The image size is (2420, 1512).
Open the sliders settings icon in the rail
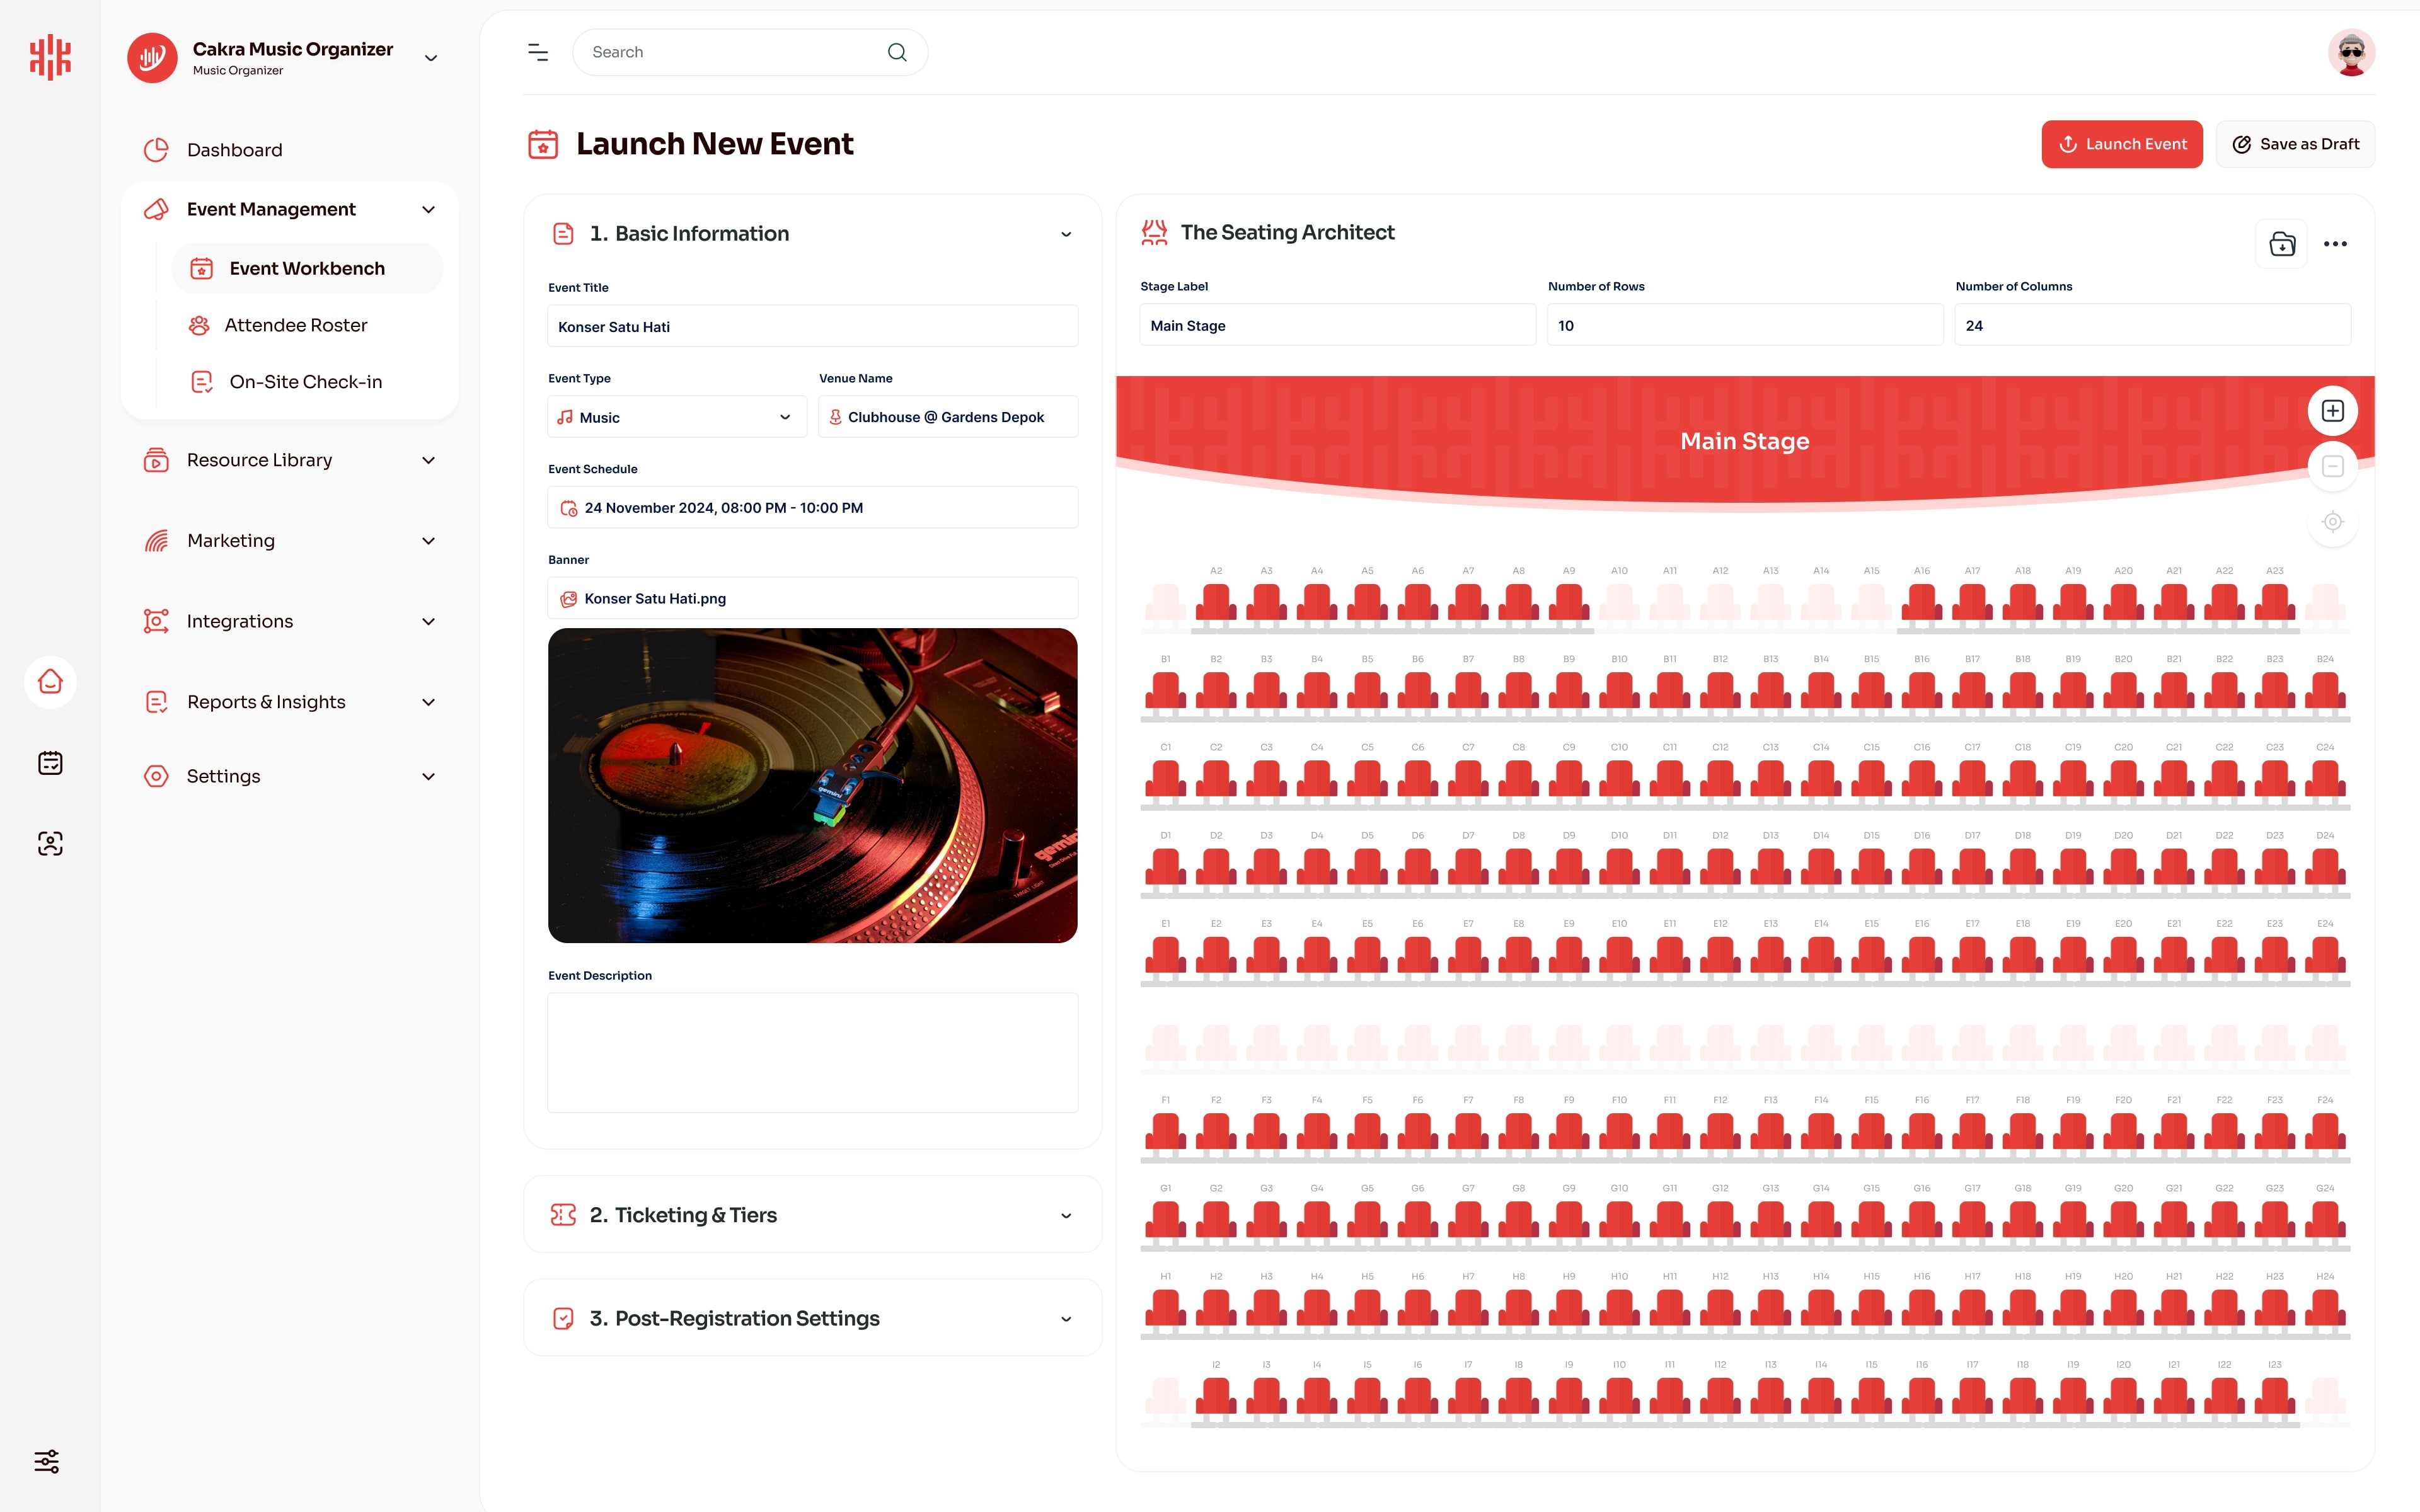pyautogui.click(x=47, y=1461)
